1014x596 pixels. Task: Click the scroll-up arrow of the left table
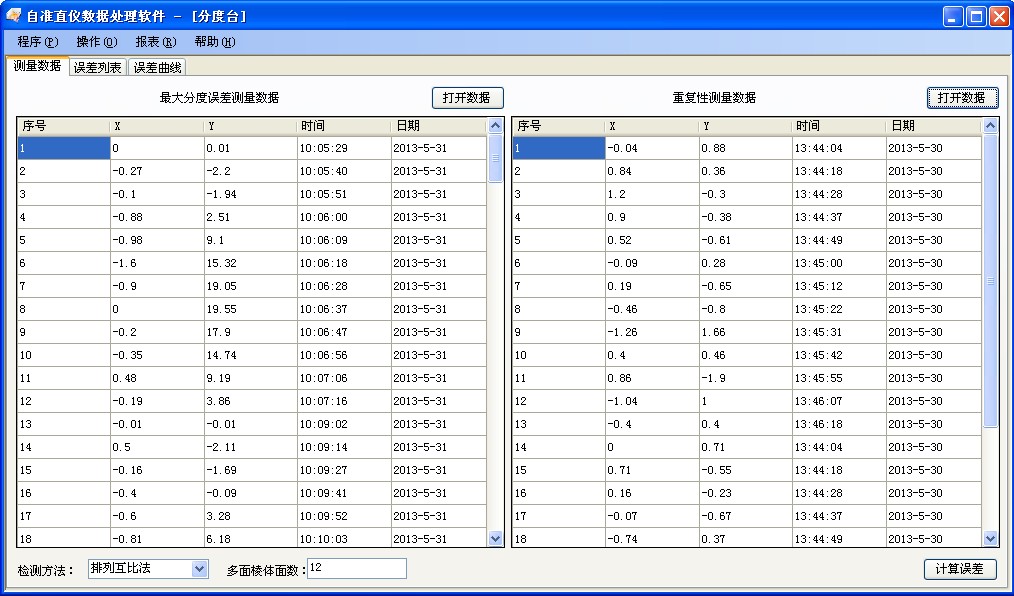tap(494, 125)
